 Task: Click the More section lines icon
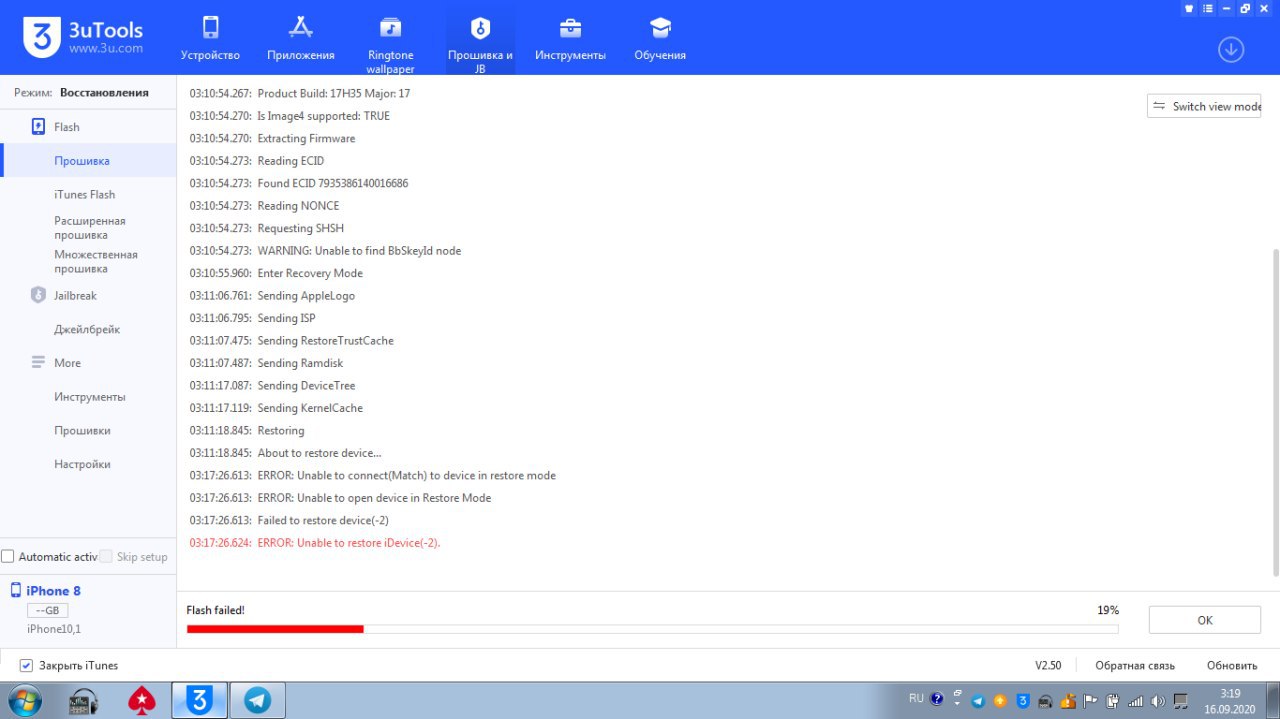38,362
